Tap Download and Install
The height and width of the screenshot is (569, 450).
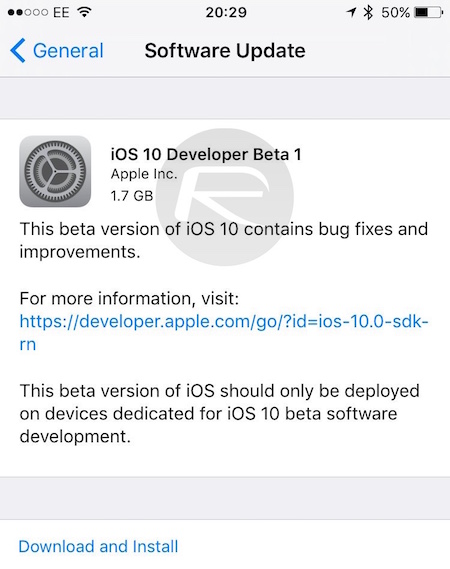coord(98,546)
